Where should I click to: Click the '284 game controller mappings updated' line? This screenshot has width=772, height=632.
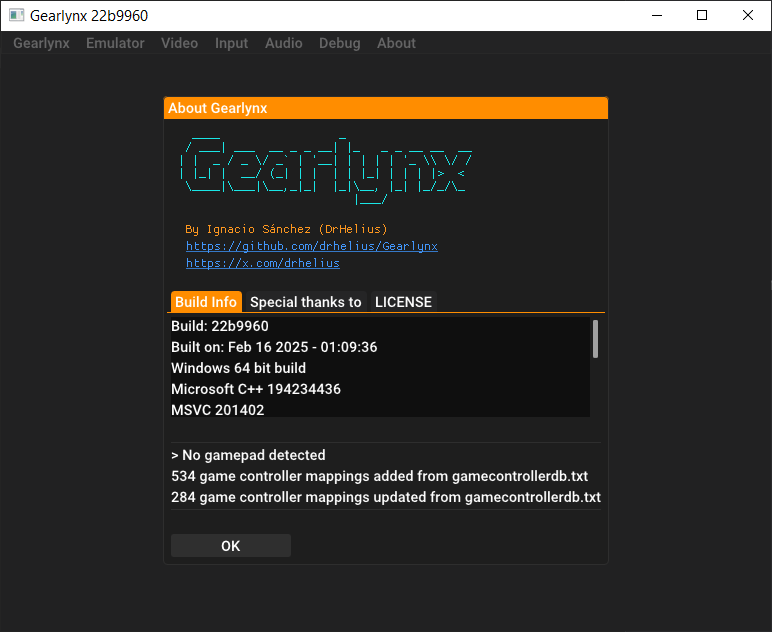click(x=386, y=497)
